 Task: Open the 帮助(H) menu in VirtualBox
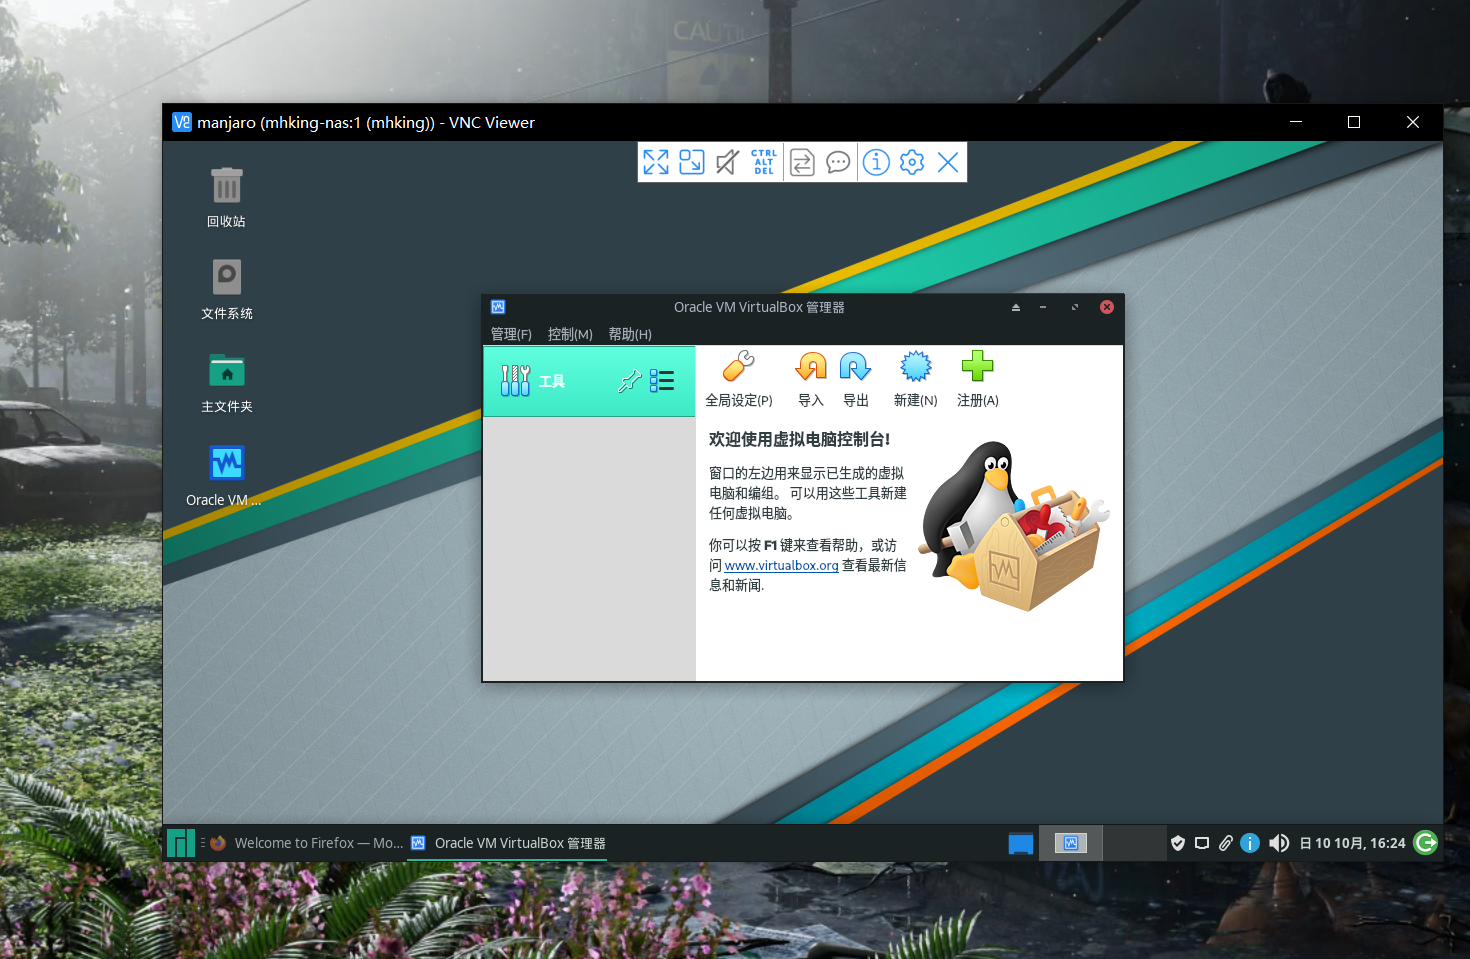(x=631, y=334)
